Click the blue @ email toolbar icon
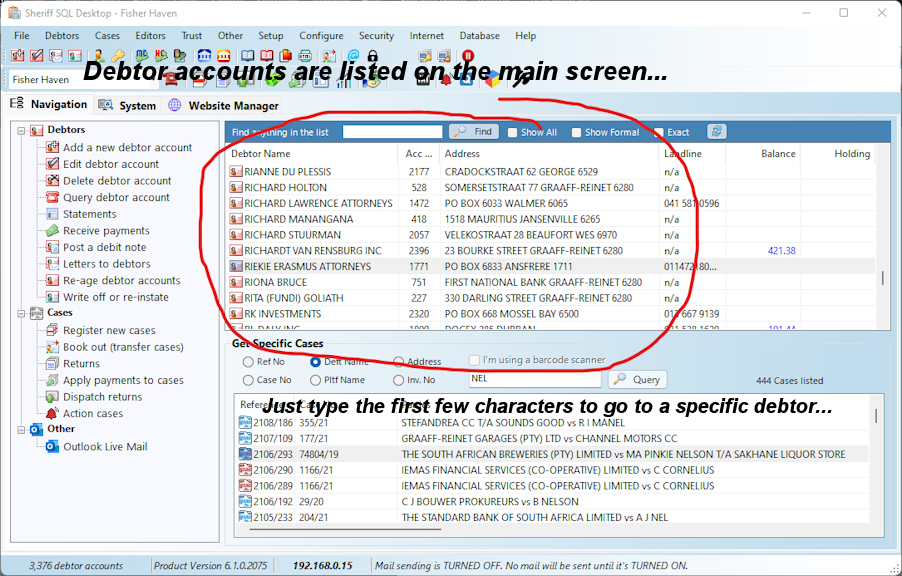The height and width of the screenshot is (576, 902). coord(353,56)
